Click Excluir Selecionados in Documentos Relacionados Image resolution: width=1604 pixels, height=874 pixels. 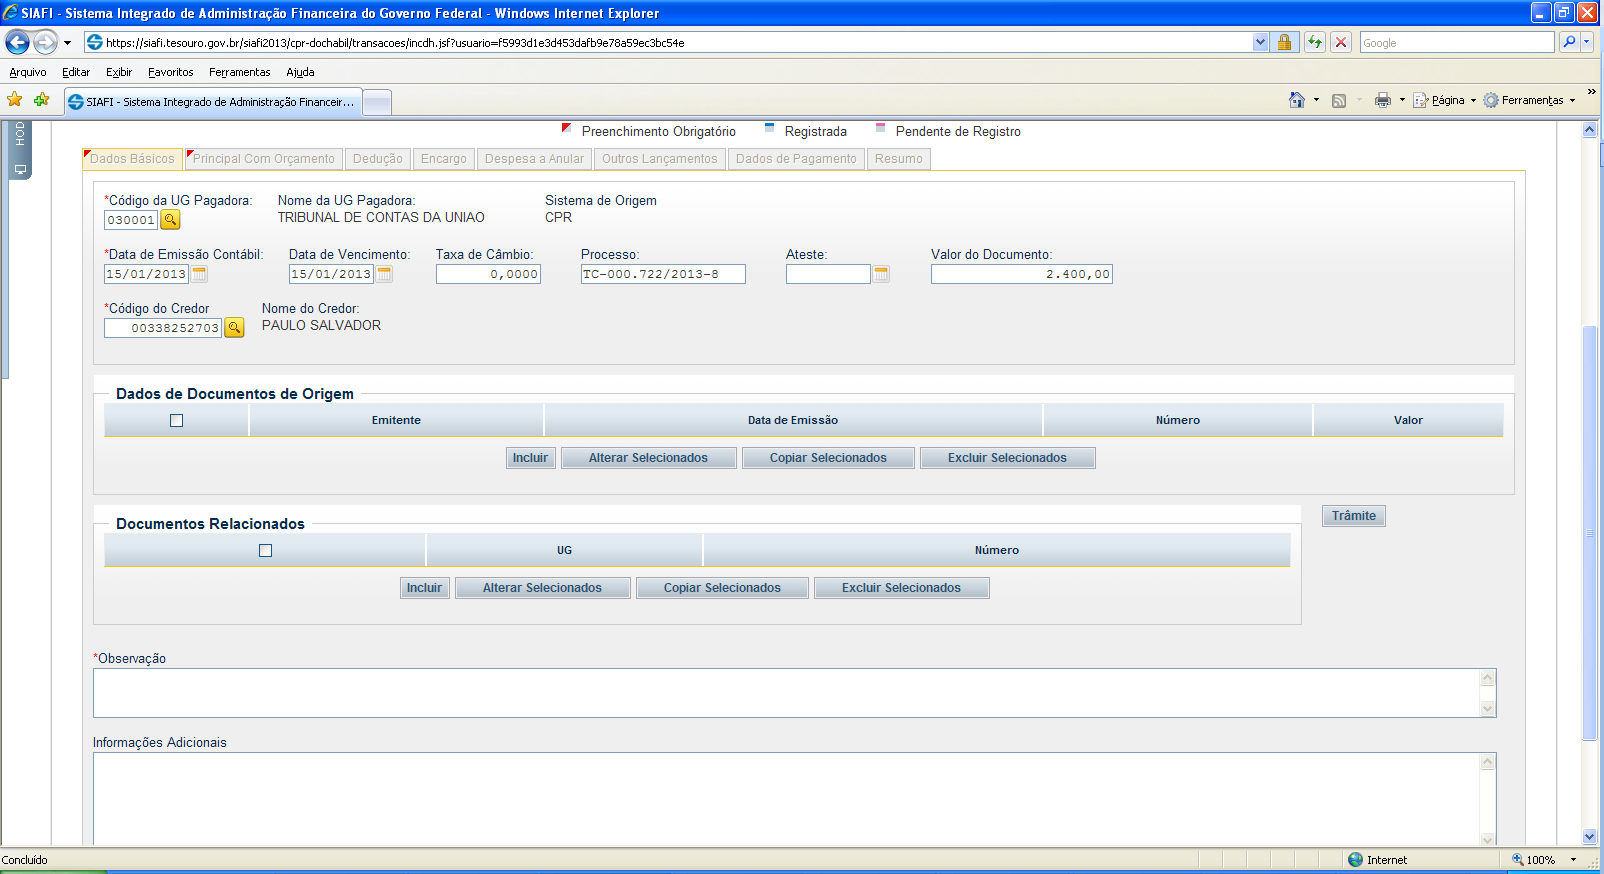tap(901, 588)
